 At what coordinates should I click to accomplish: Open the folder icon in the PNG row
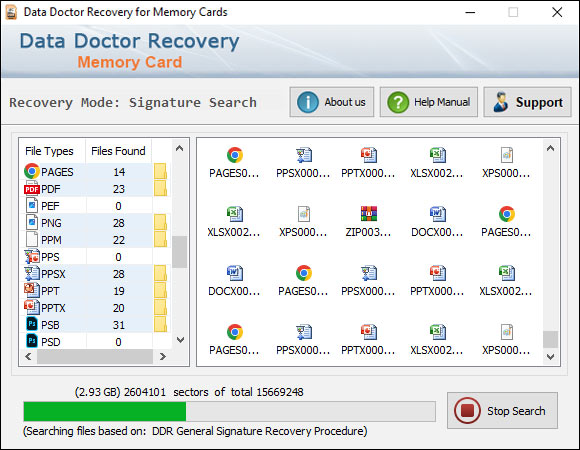[x=160, y=223]
